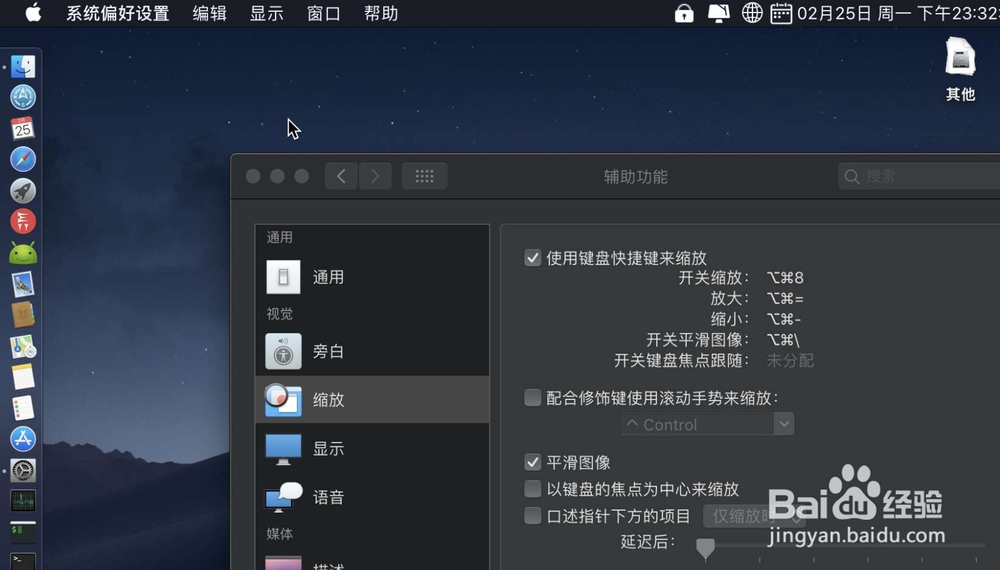Open Finder from the dock
Viewport: 1000px width, 570px height.
pyautogui.click(x=23, y=67)
